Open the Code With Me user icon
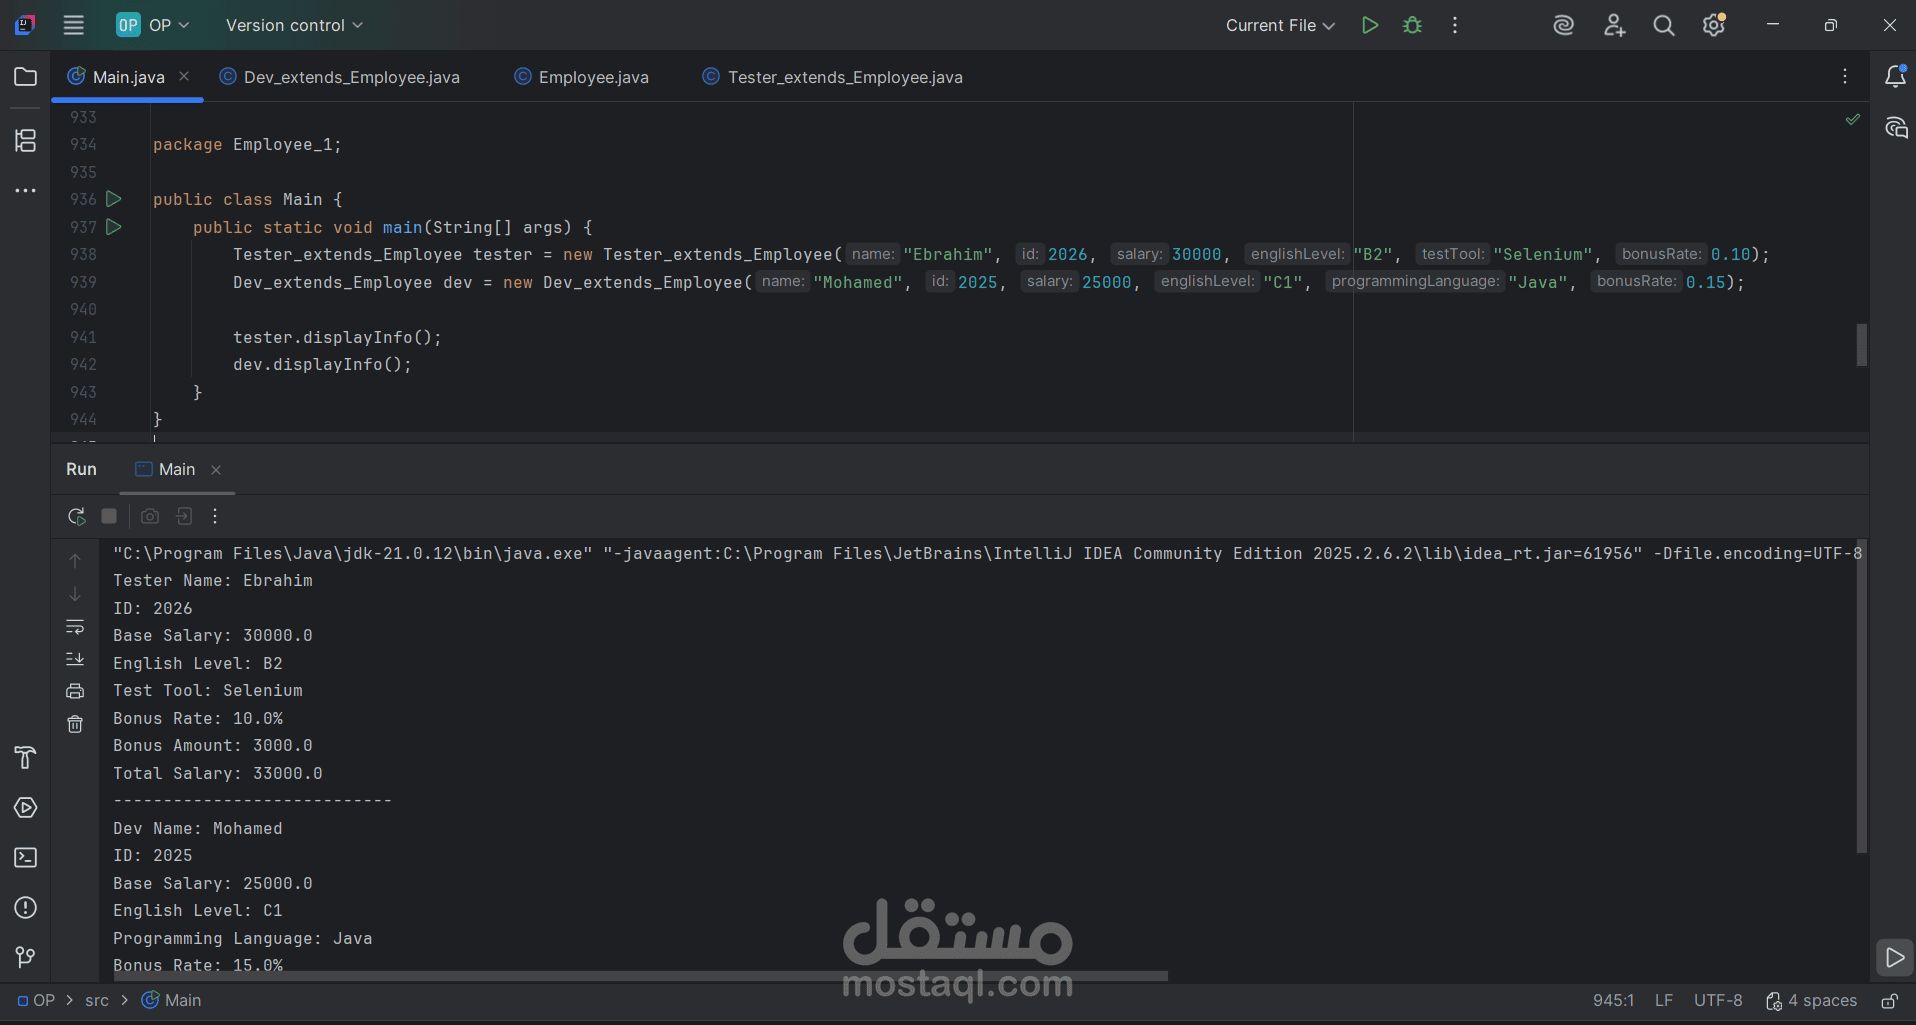Screen dimensions: 1916x1025 click(1614, 25)
